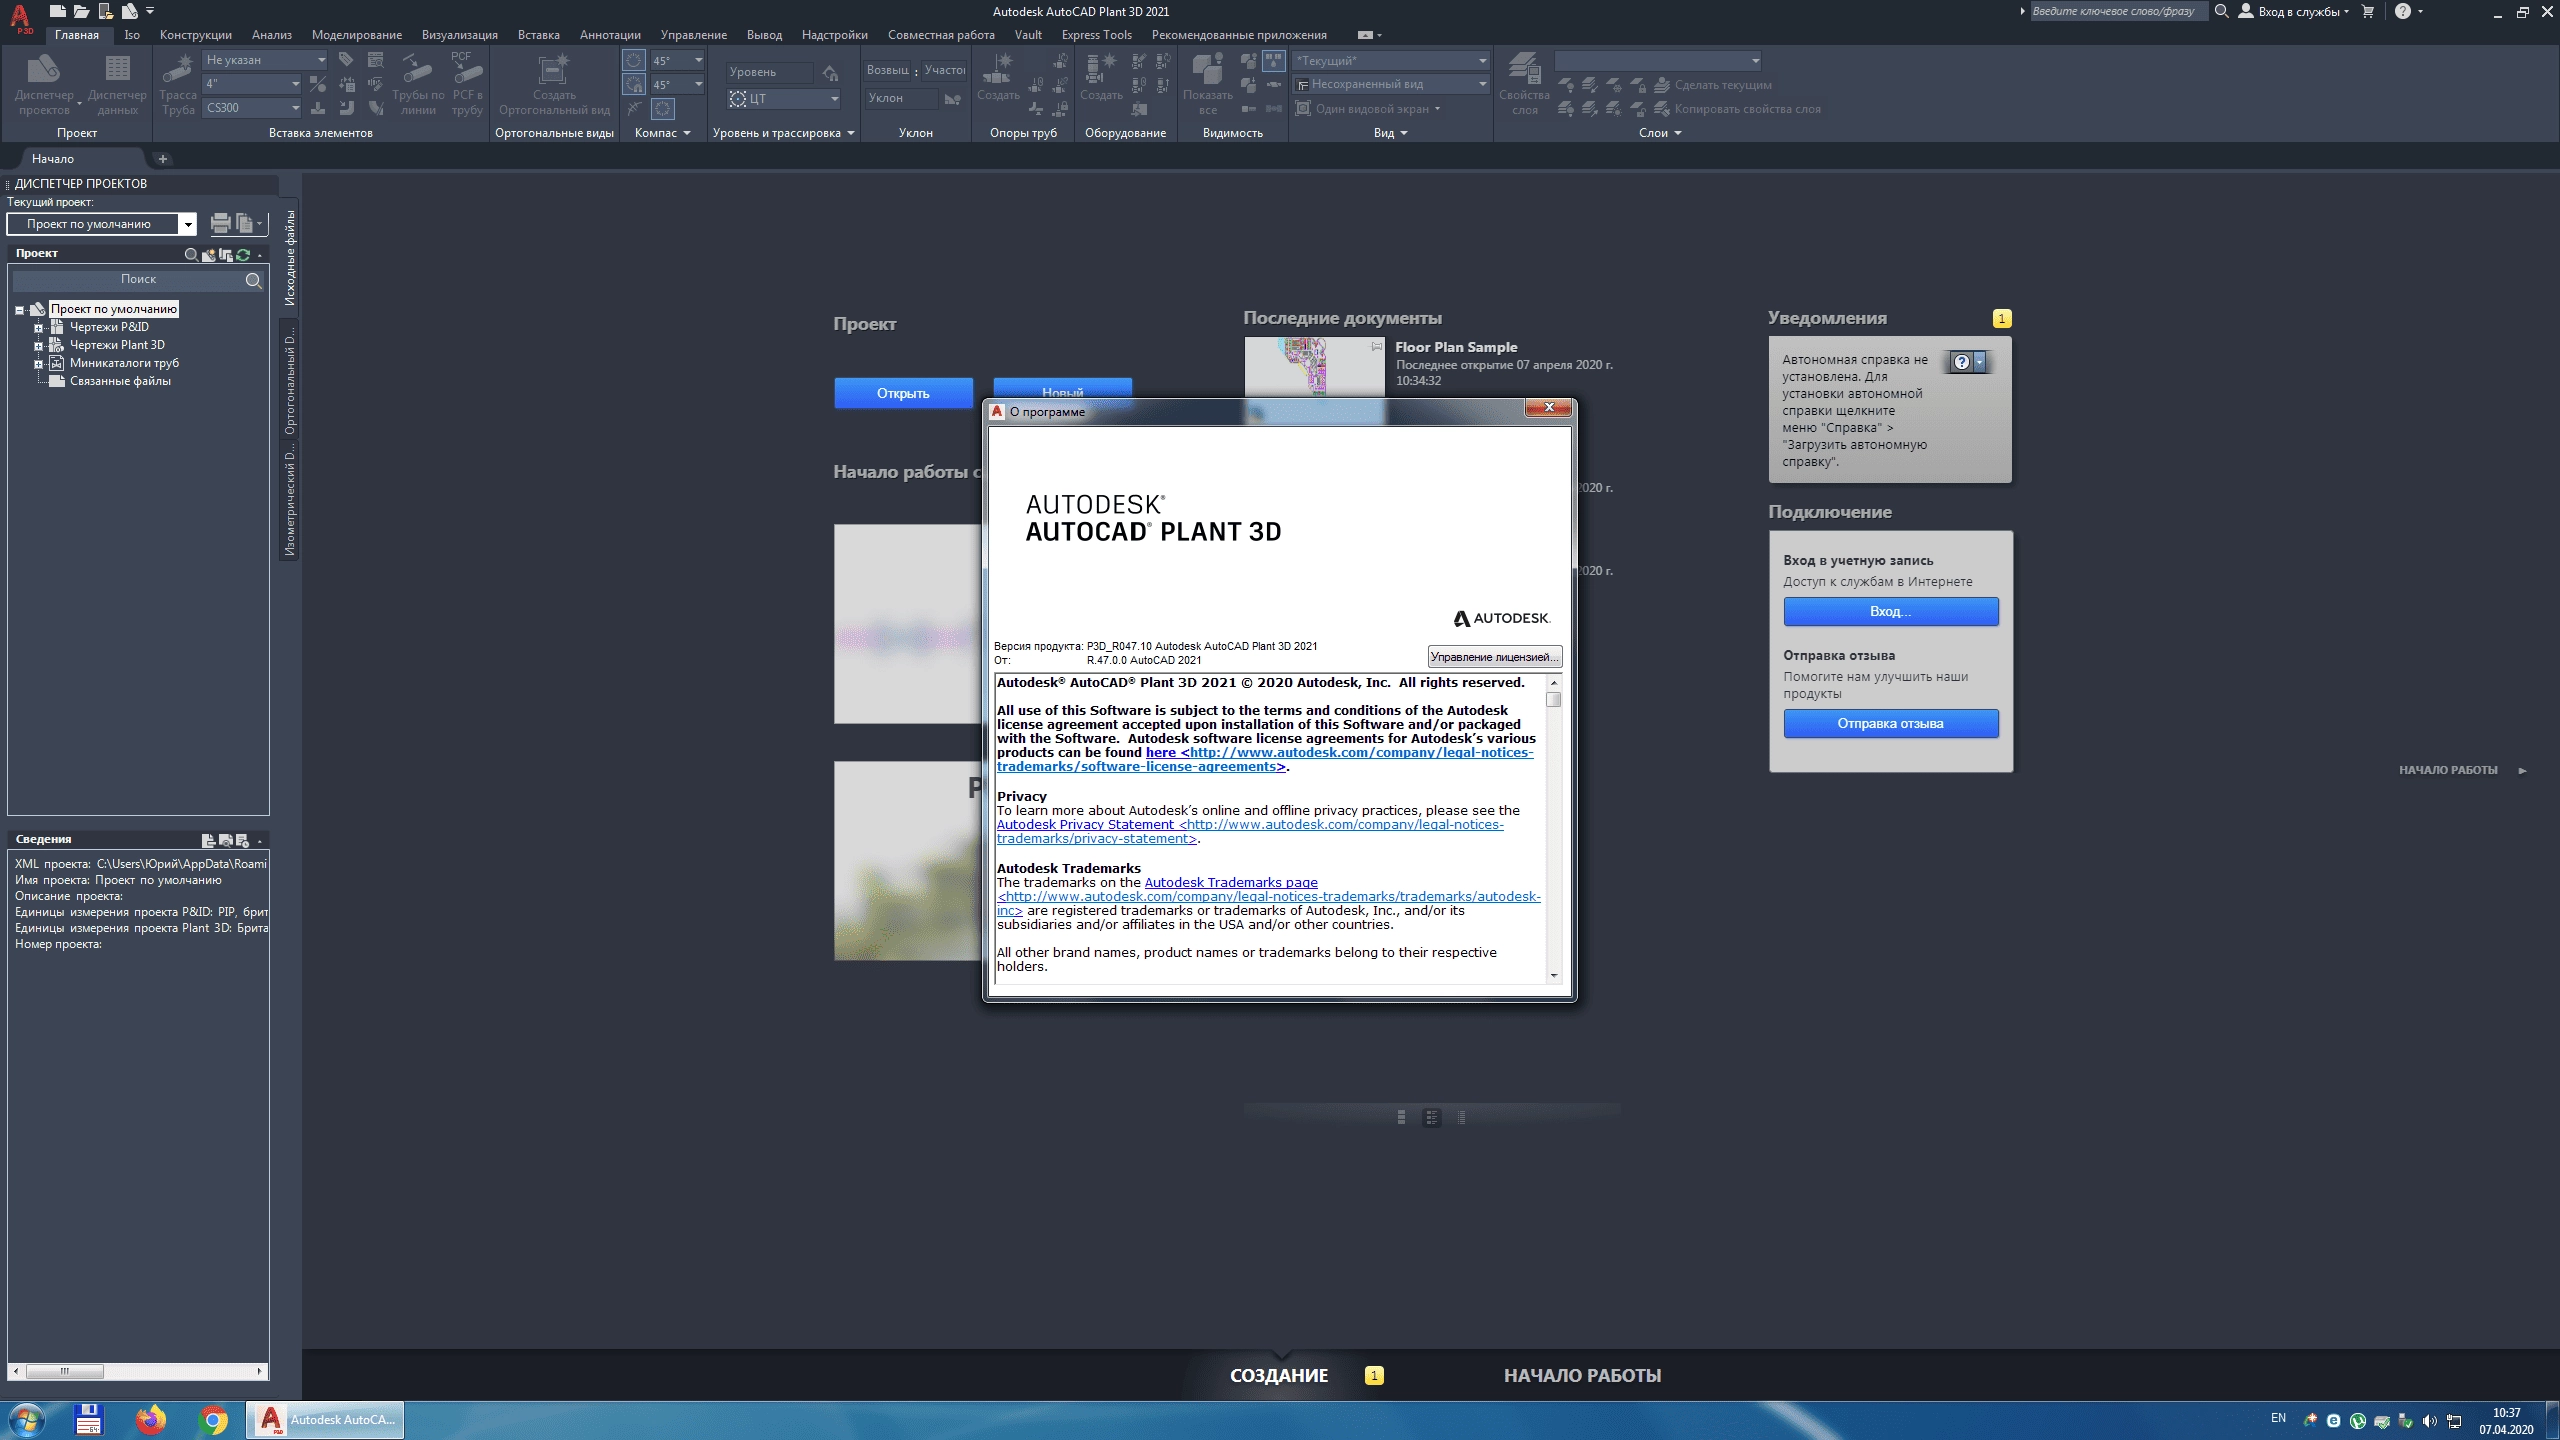This screenshot has height=1440, width=2560.
Task: Open the 4" pipe size dropdown
Action: click(252, 84)
